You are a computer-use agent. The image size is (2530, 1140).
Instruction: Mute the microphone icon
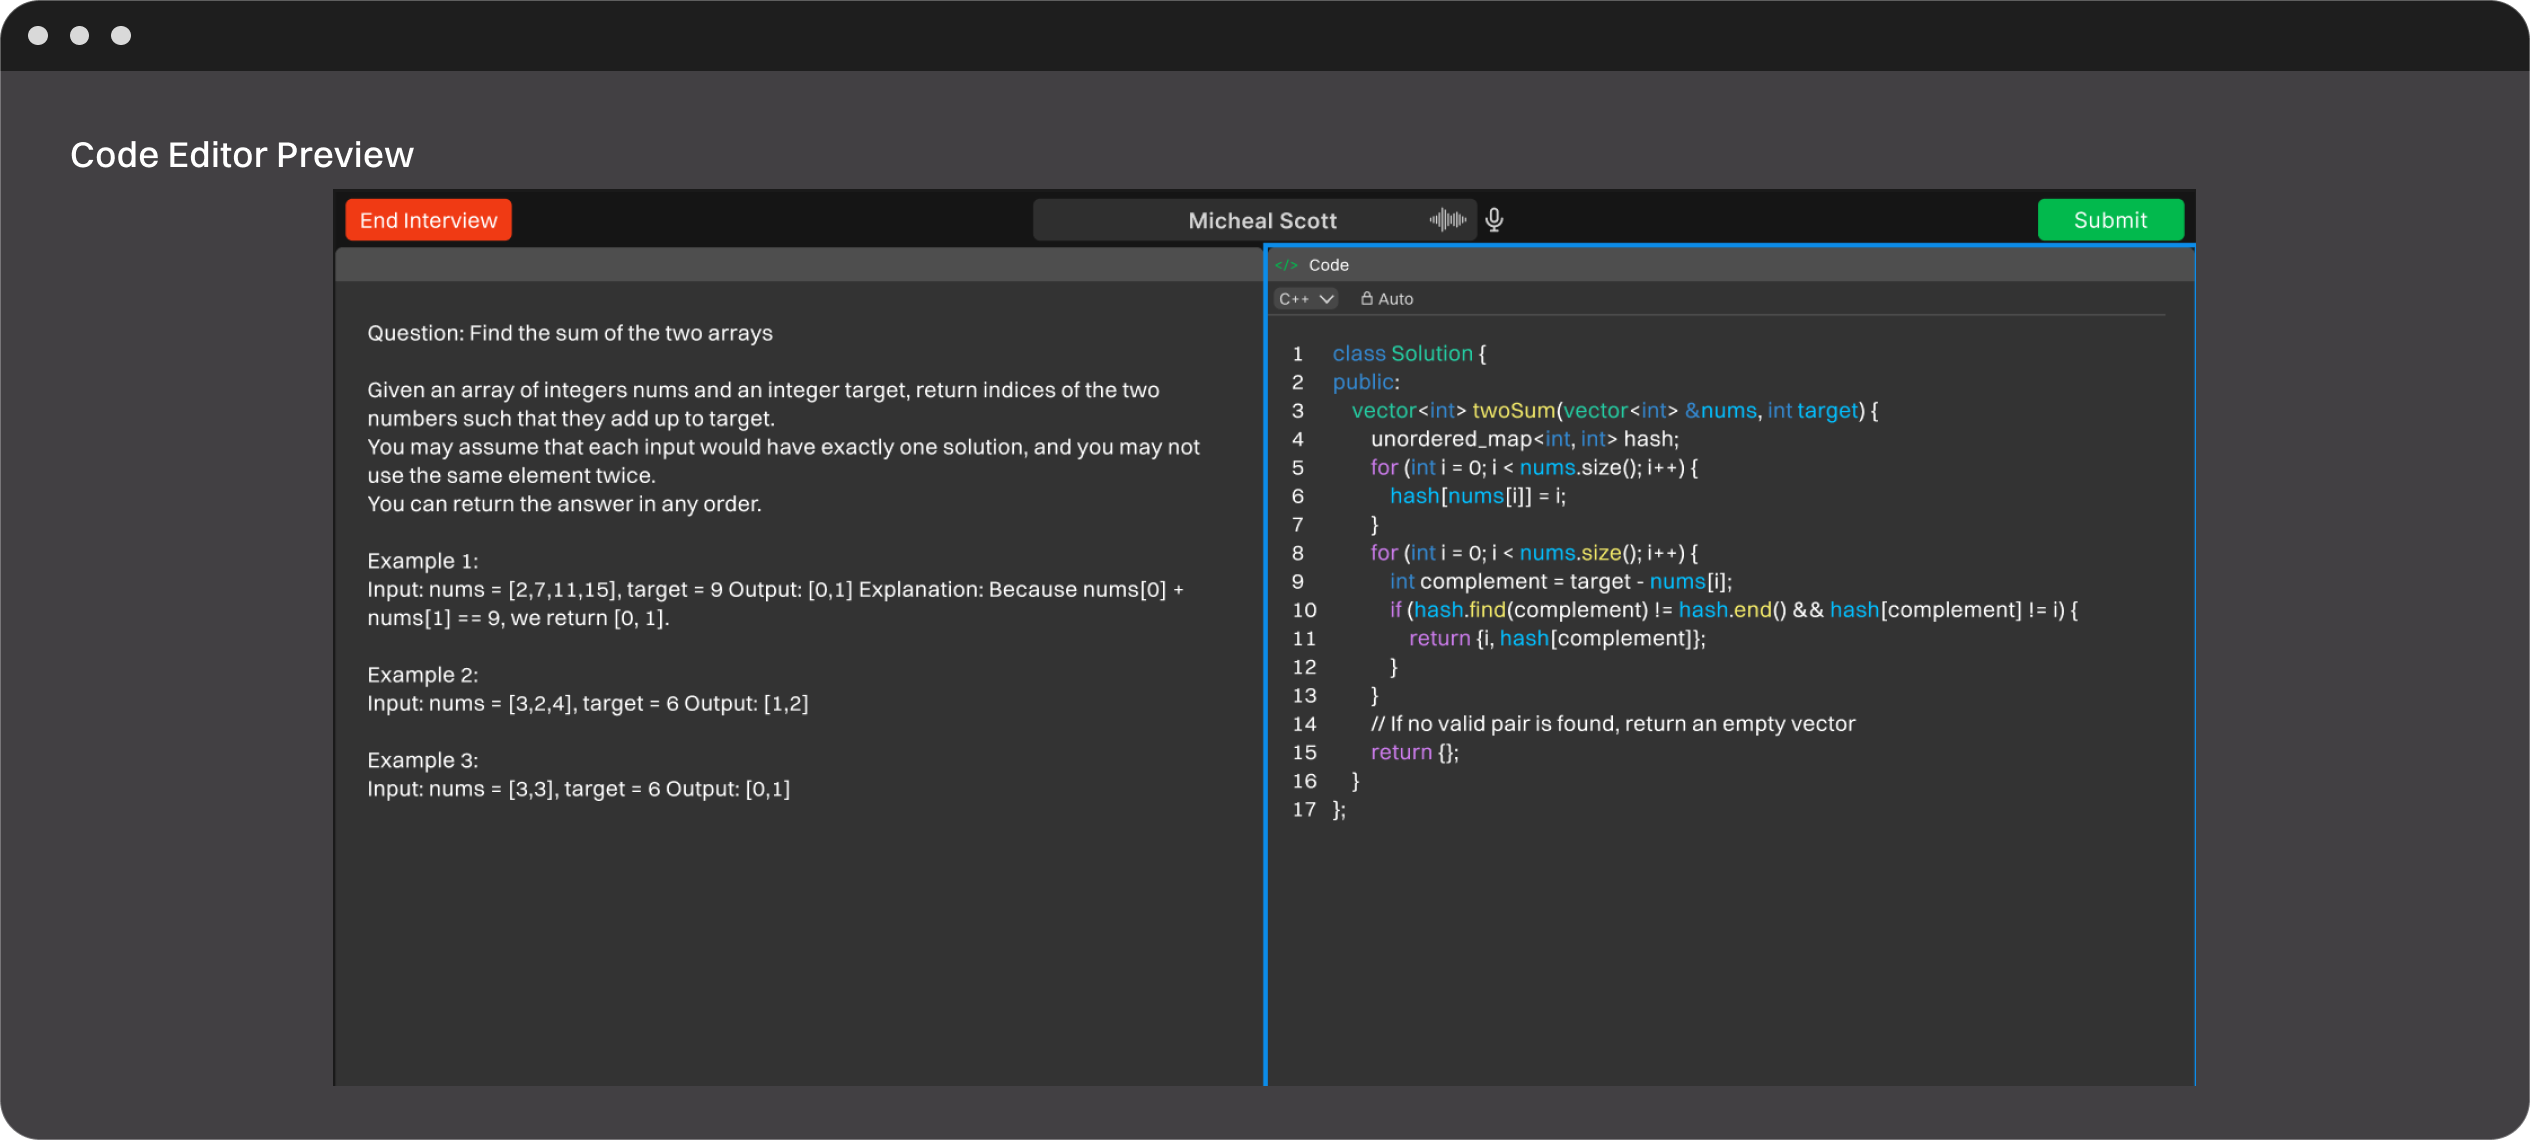pos(1494,220)
